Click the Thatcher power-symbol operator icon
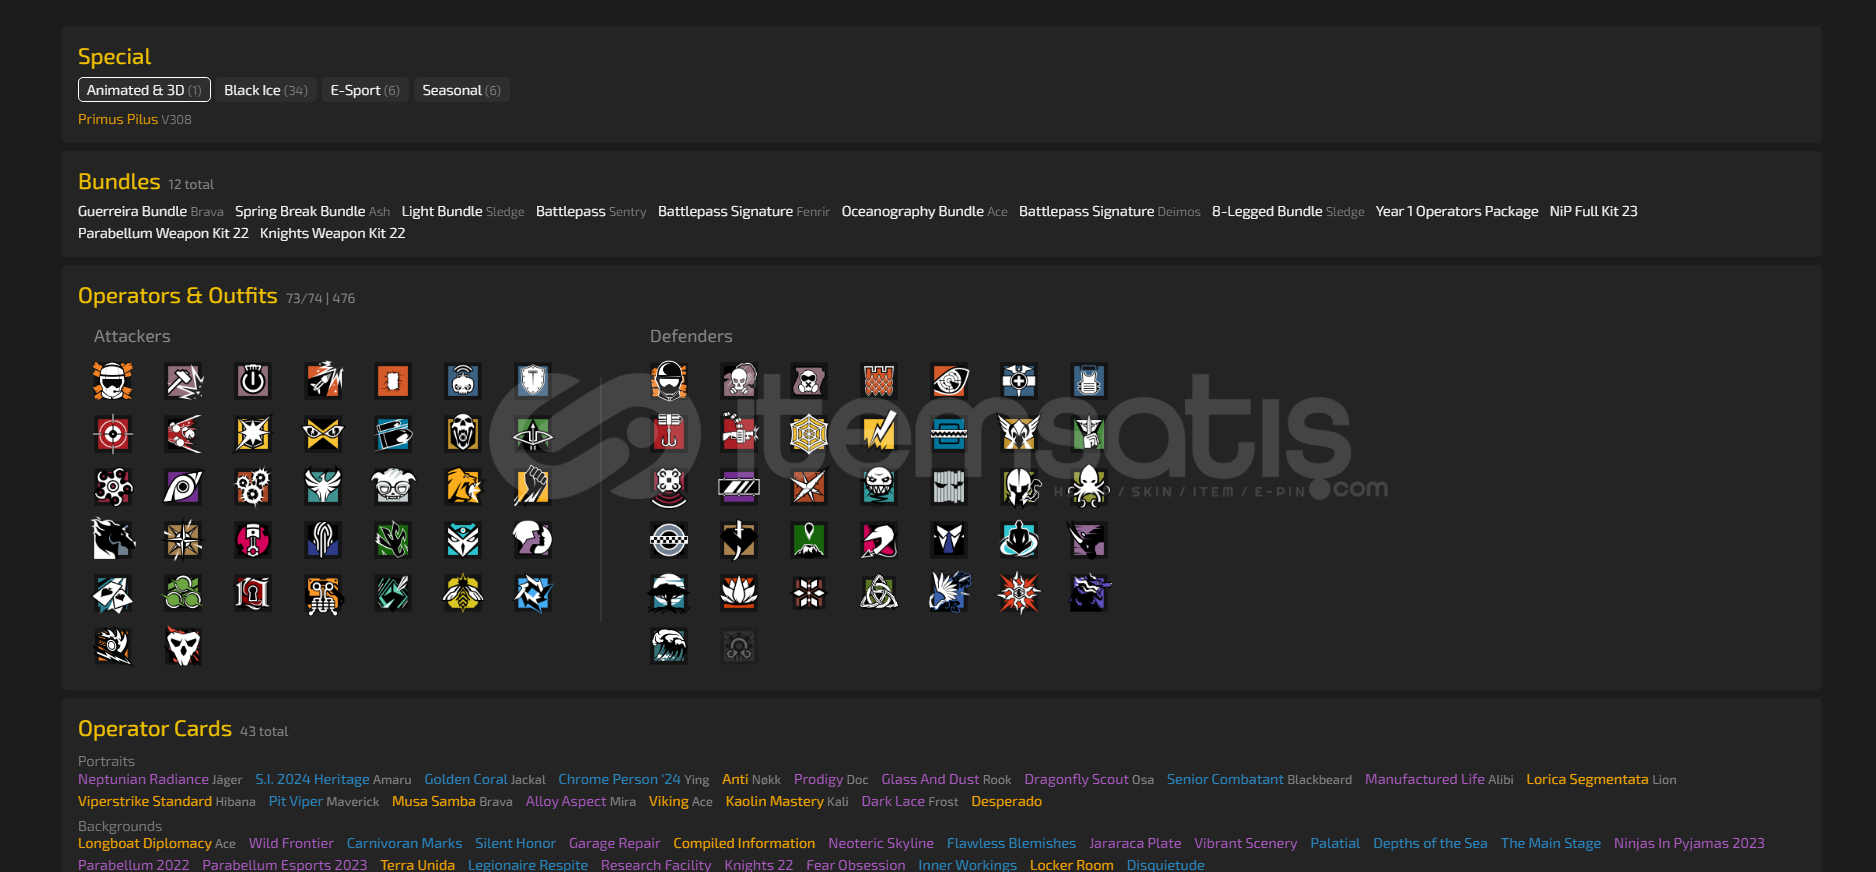1876x872 pixels. [x=253, y=381]
